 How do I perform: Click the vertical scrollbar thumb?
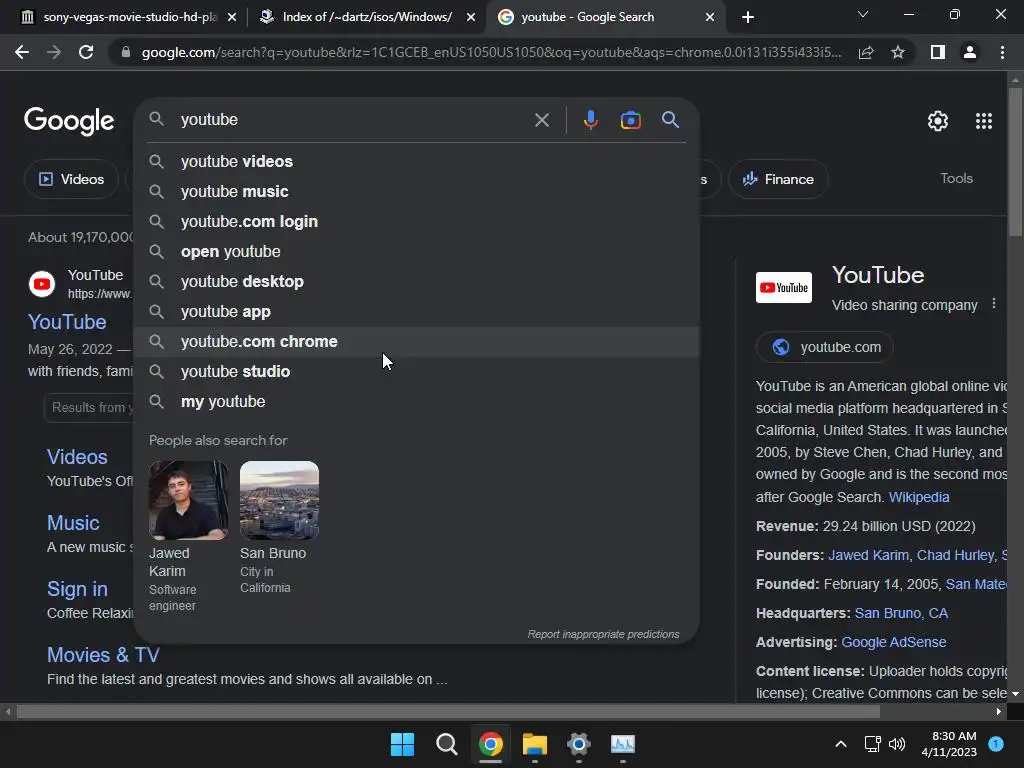pyautogui.click(x=1015, y=162)
